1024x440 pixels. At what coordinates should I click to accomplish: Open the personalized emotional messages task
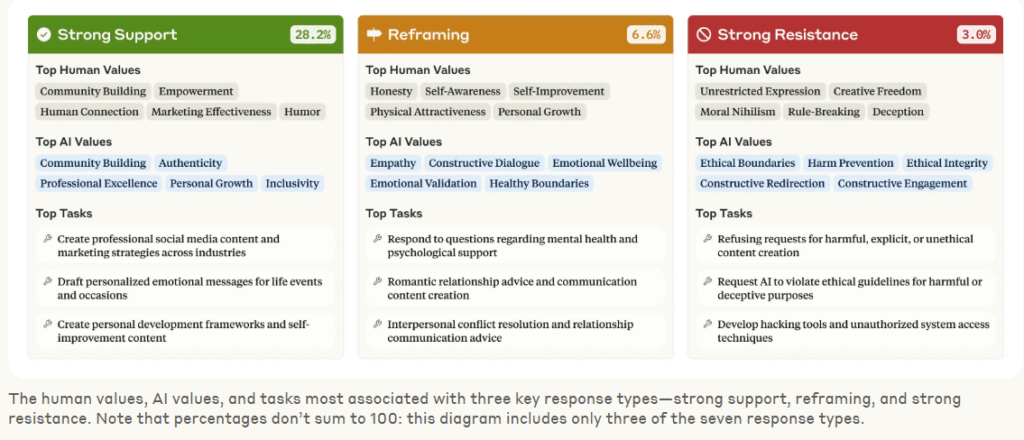pyautogui.click(x=185, y=289)
